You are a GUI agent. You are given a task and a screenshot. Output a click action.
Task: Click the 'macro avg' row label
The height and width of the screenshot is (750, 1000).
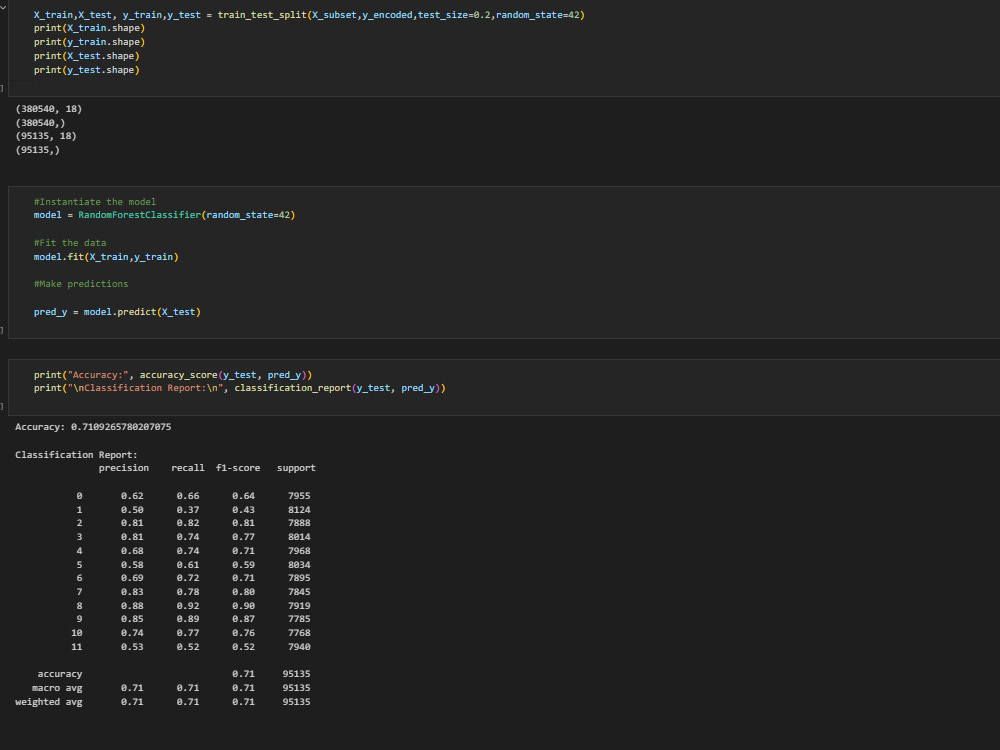point(57,688)
